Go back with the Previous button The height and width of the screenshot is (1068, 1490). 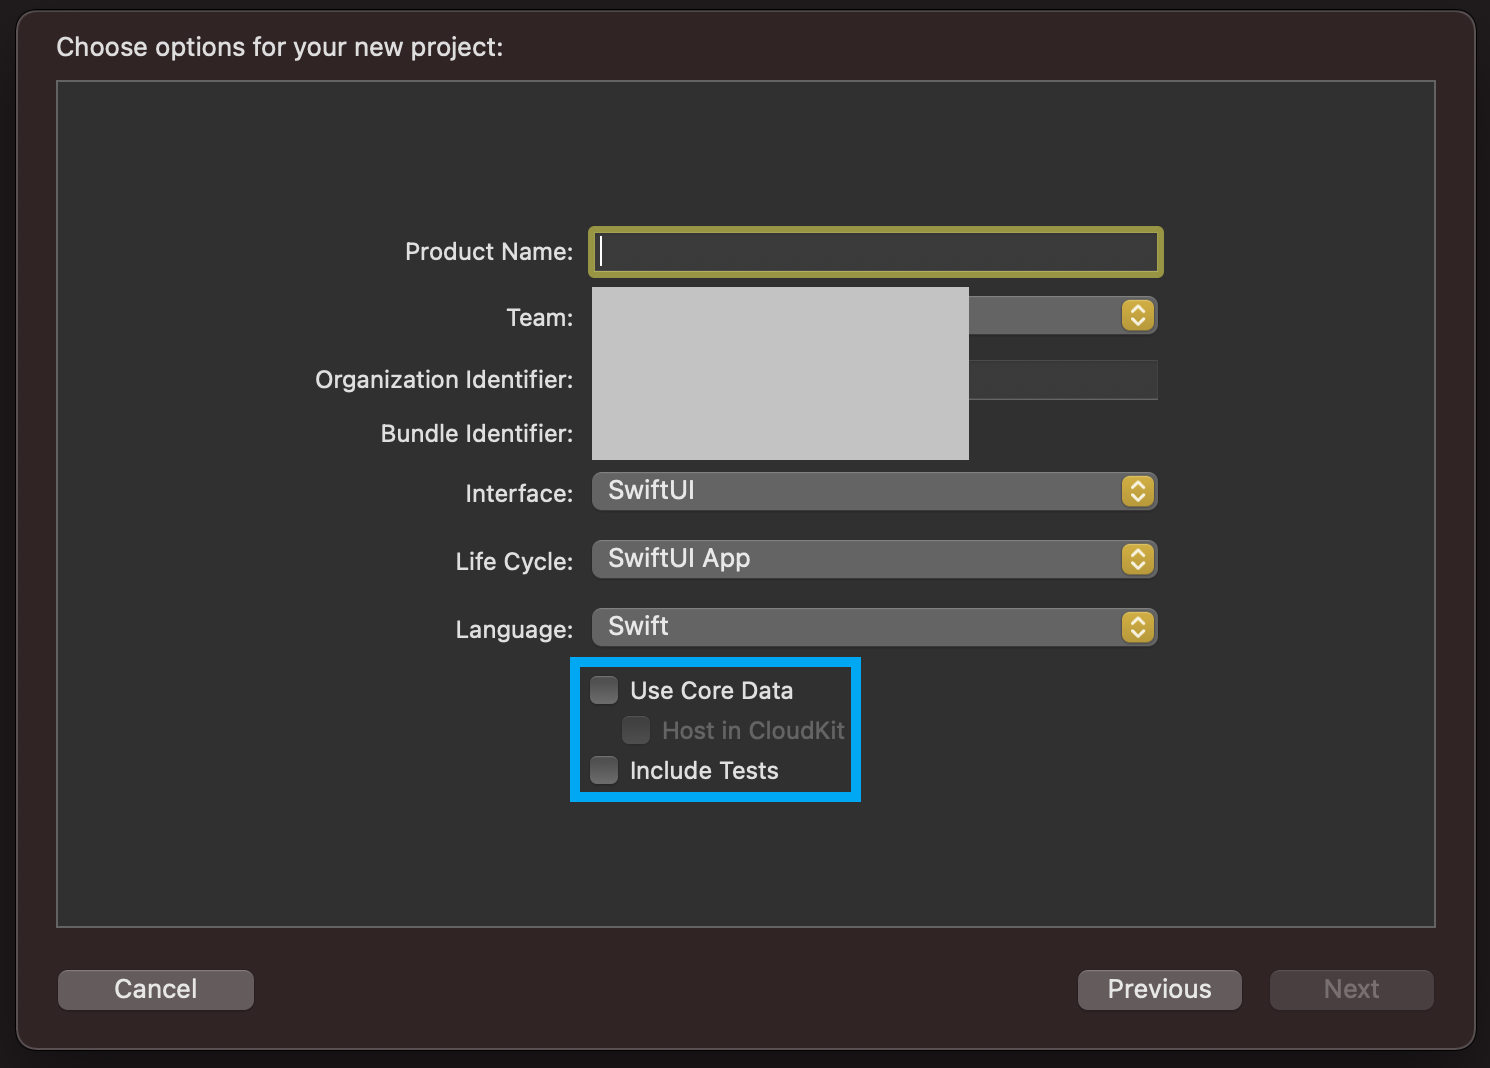[1159, 989]
